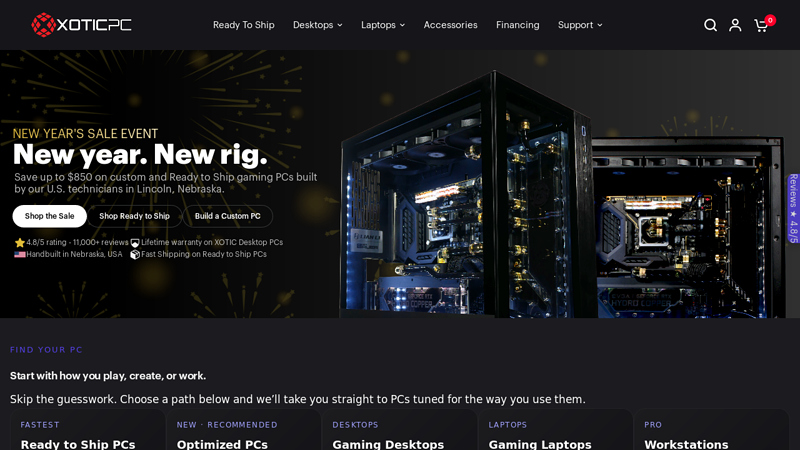
Task: Expand the Laptops dropdown menu
Action: click(x=383, y=25)
